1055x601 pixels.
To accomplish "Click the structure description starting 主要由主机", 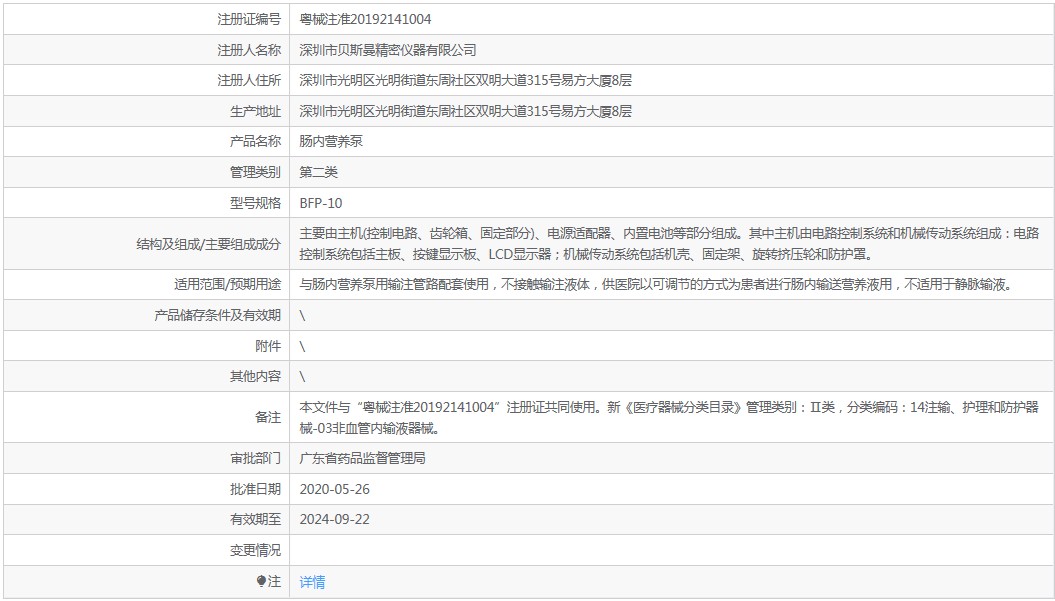I will coord(669,244).
